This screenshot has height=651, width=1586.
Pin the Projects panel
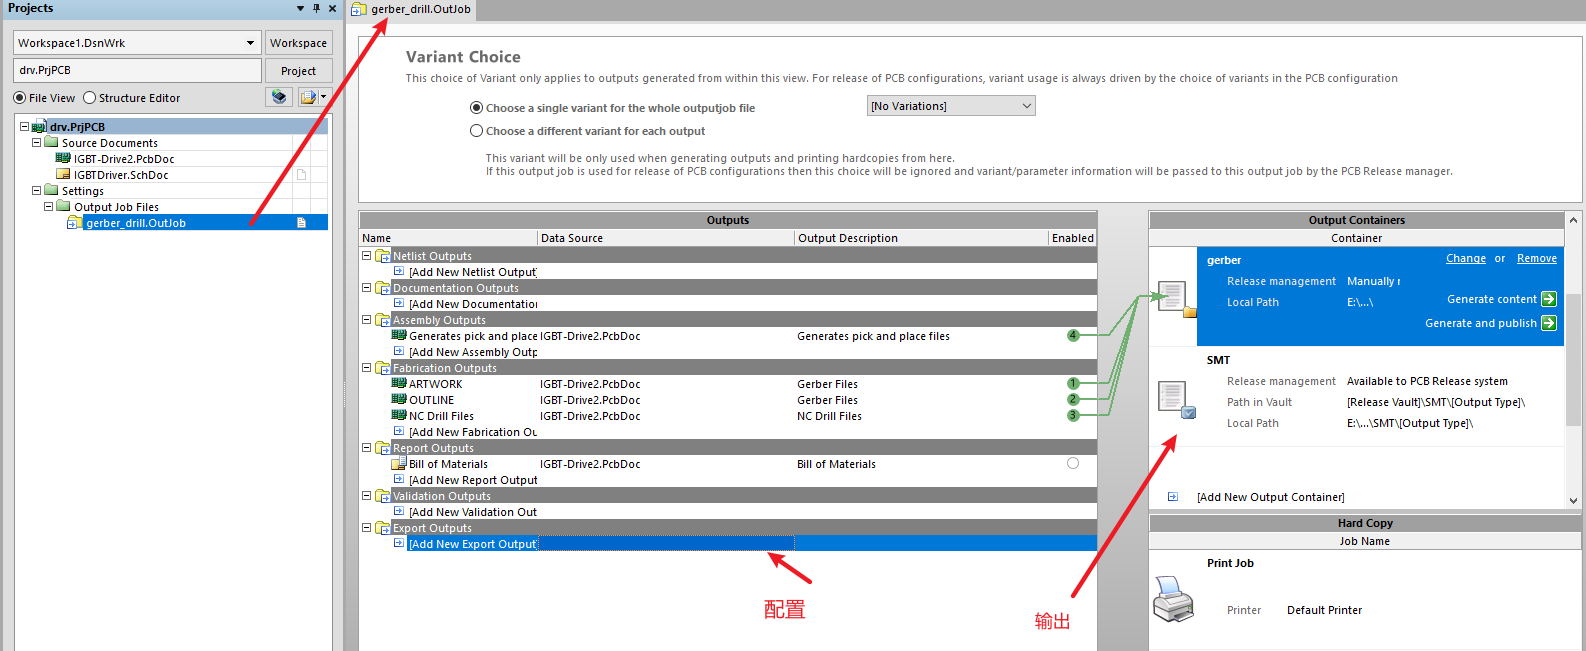(317, 8)
